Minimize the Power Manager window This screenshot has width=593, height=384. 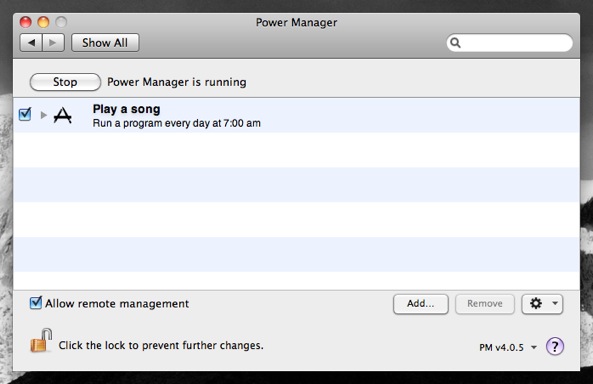(x=43, y=22)
